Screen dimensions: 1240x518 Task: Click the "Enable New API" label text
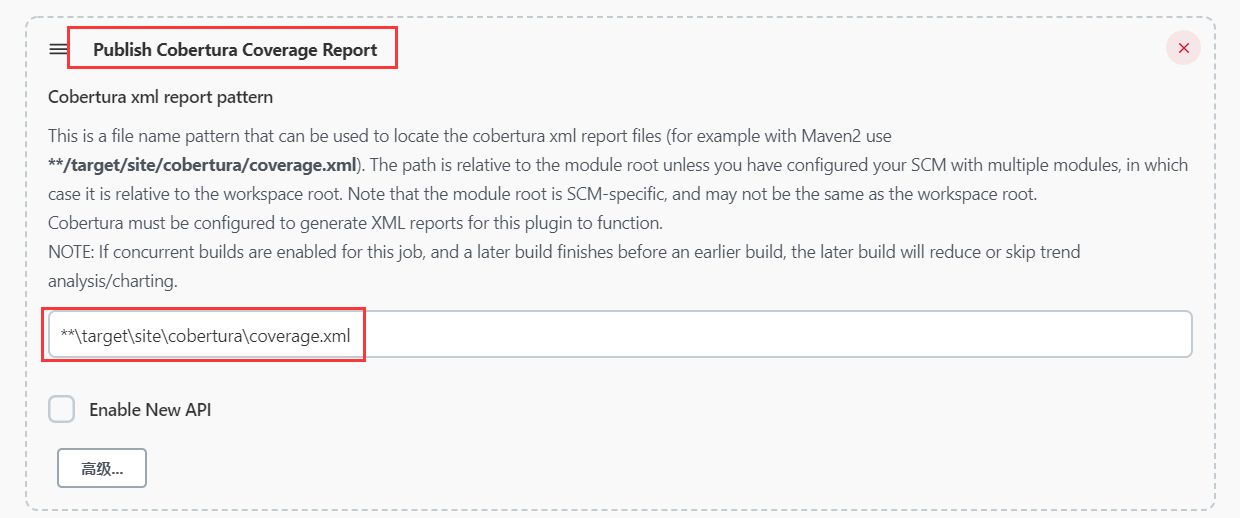pyautogui.click(x=150, y=409)
